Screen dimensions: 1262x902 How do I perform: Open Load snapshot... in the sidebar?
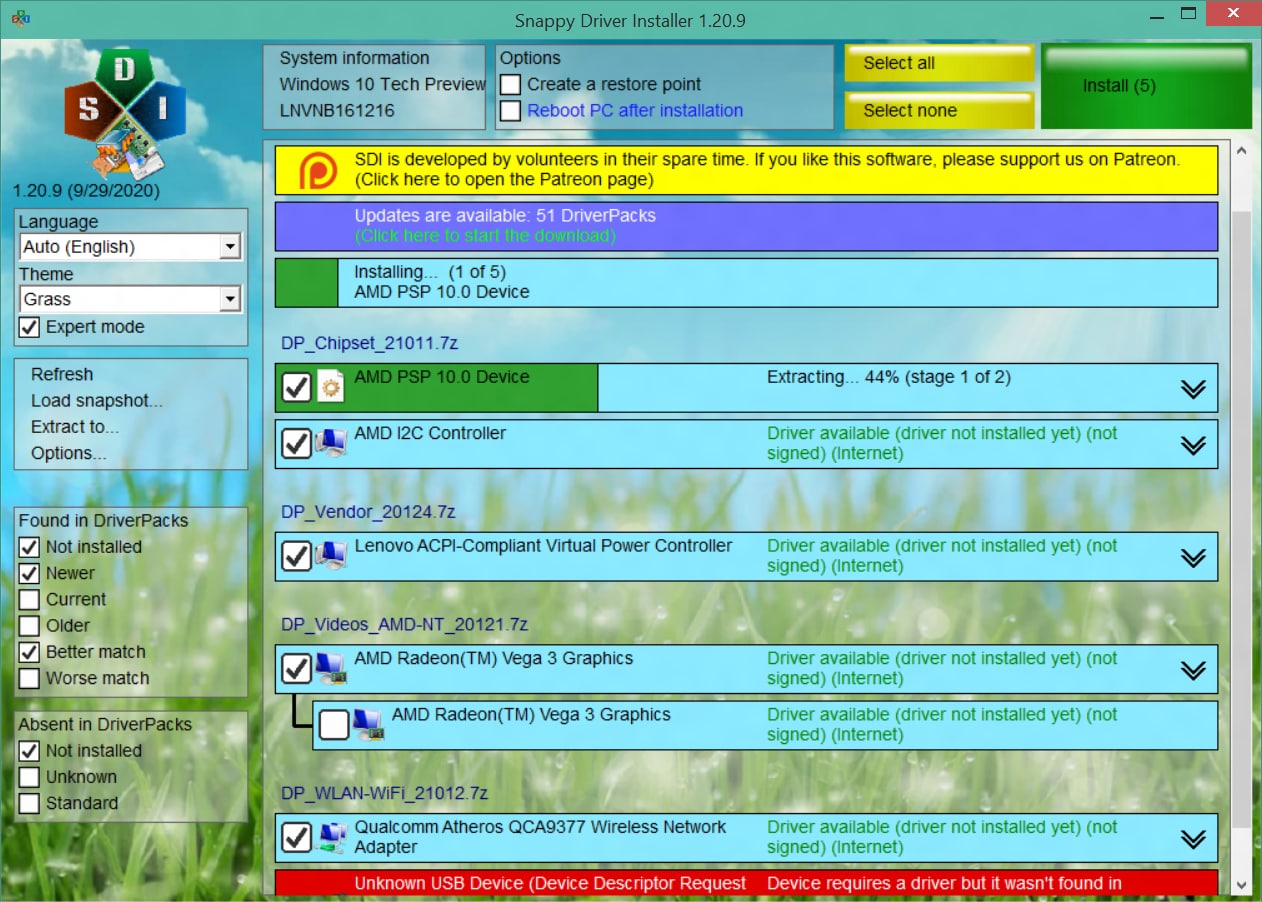pos(97,400)
